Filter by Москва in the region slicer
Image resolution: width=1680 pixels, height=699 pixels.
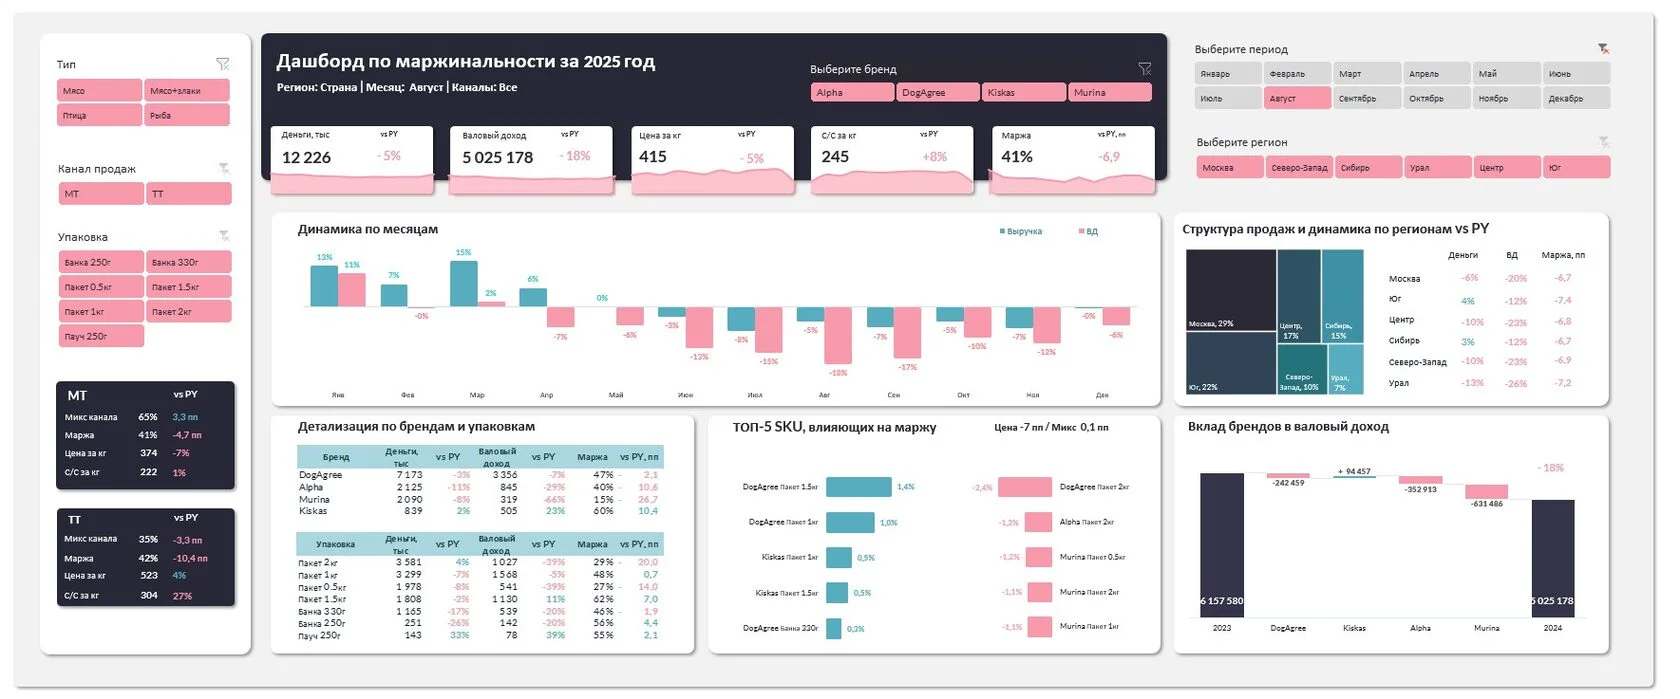[x=1229, y=167]
